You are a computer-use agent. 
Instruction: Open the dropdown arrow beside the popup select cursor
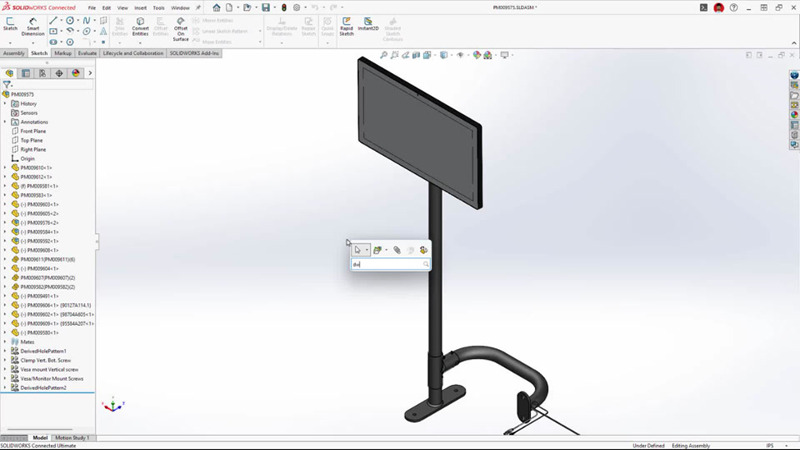point(368,250)
